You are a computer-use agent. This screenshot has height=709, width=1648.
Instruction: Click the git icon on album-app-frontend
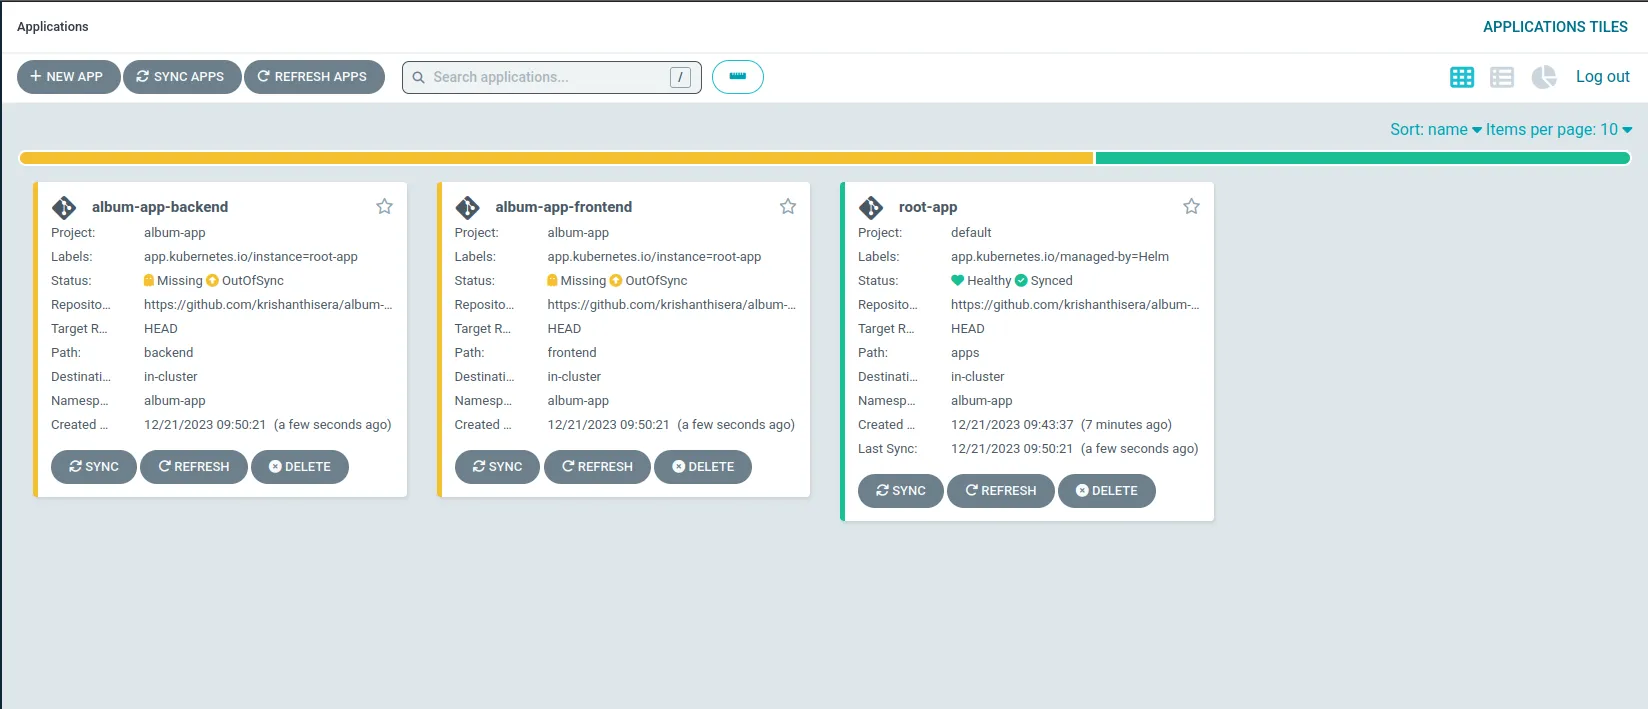click(x=468, y=207)
